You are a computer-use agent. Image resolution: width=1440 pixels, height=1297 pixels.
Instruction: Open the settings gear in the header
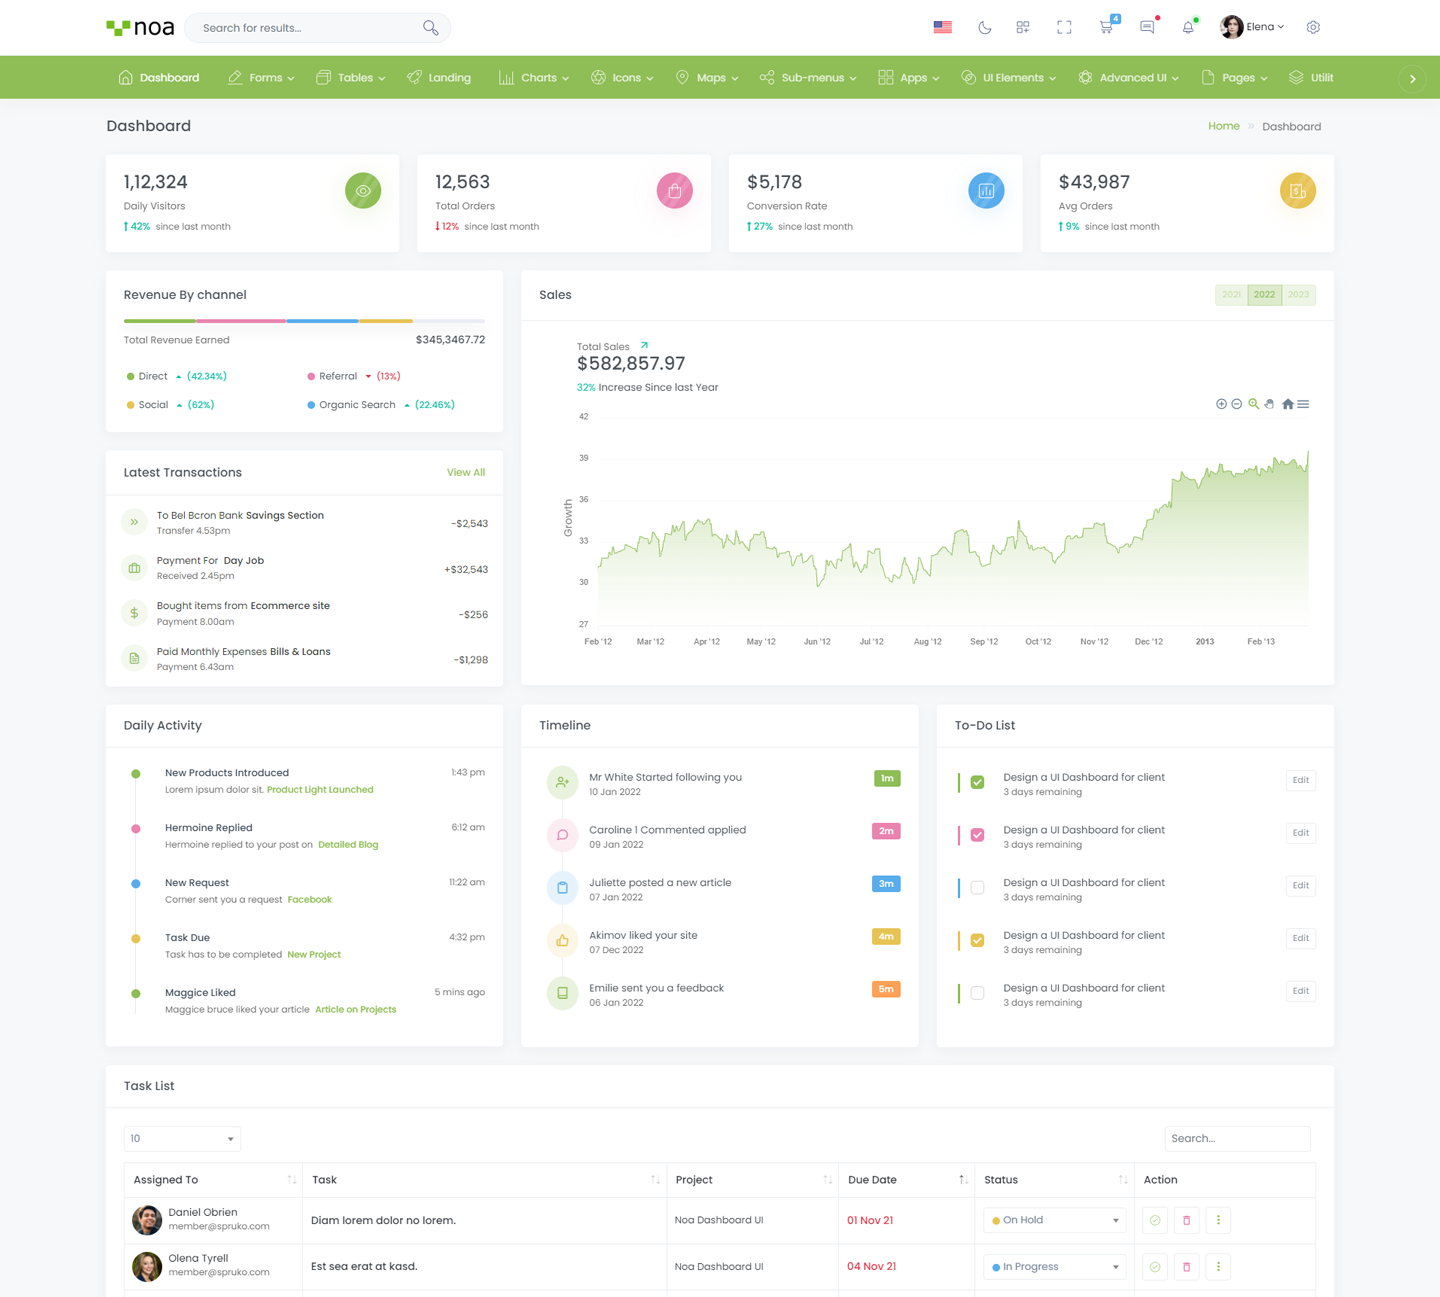tap(1313, 28)
